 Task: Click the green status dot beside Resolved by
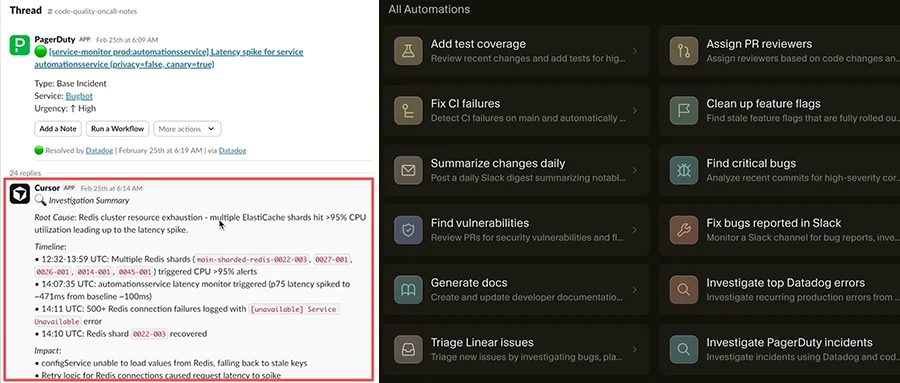pos(39,150)
